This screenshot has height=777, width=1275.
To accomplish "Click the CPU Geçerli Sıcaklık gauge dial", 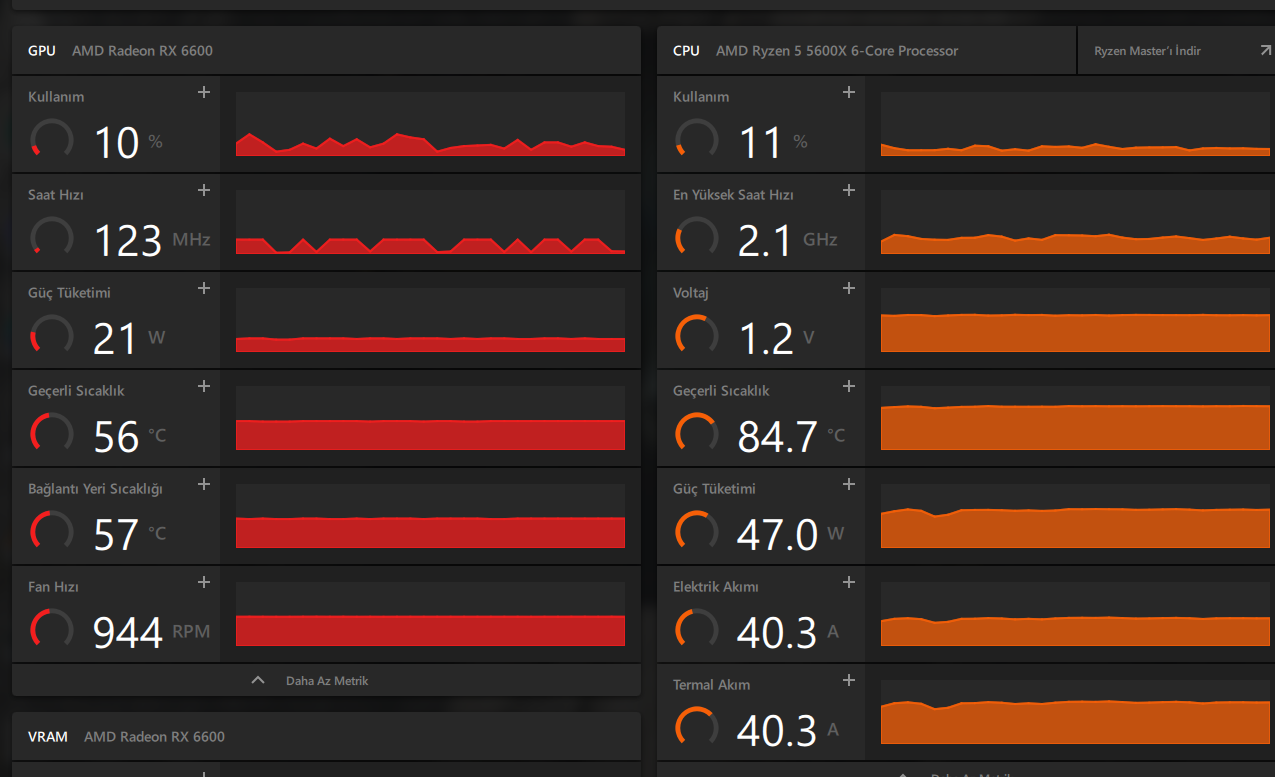I will coord(696,433).
